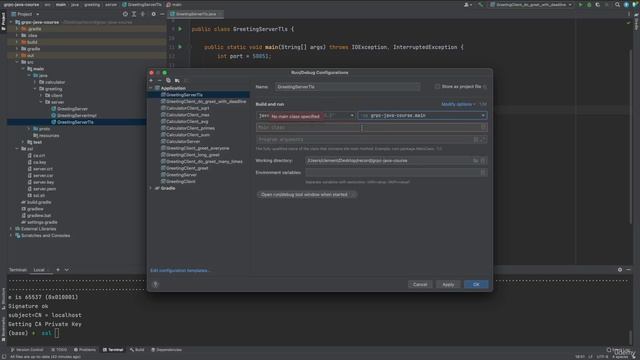Copy the selected run configuration
The height and width of the screenshot is (360, 640).
[168, 80]
